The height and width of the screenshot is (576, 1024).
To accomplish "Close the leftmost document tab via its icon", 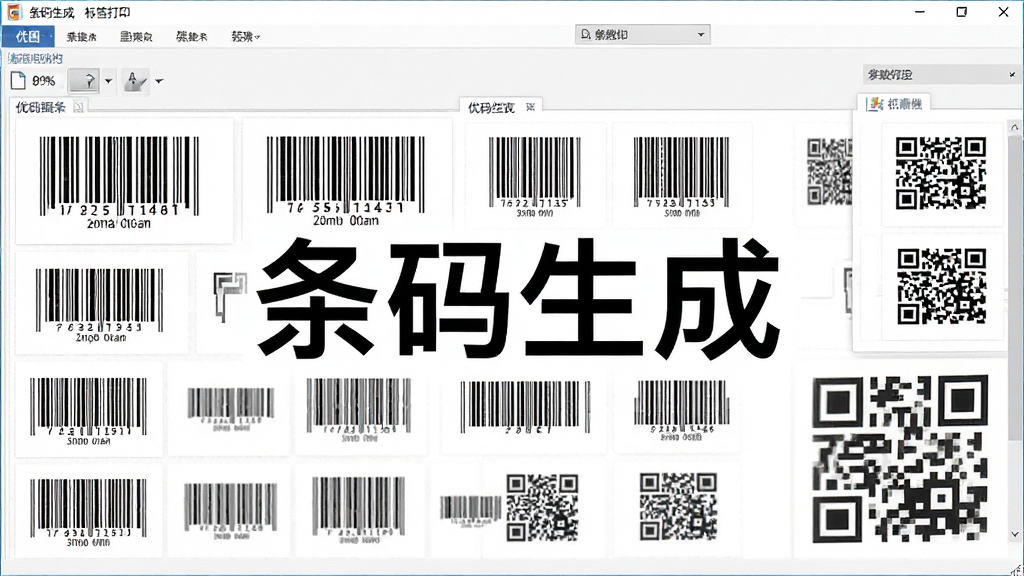I will tap(78, 108).
